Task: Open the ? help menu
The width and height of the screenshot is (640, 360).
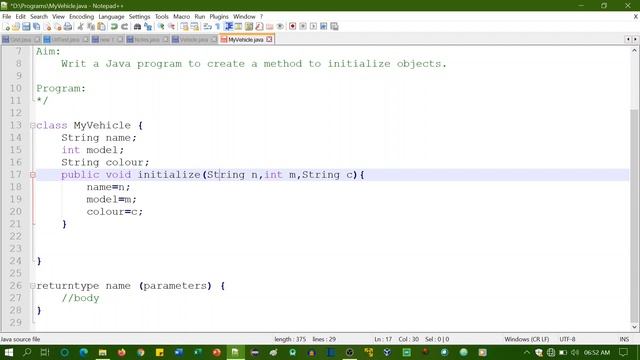Action: pyautogui.click(x=261, y=17)
